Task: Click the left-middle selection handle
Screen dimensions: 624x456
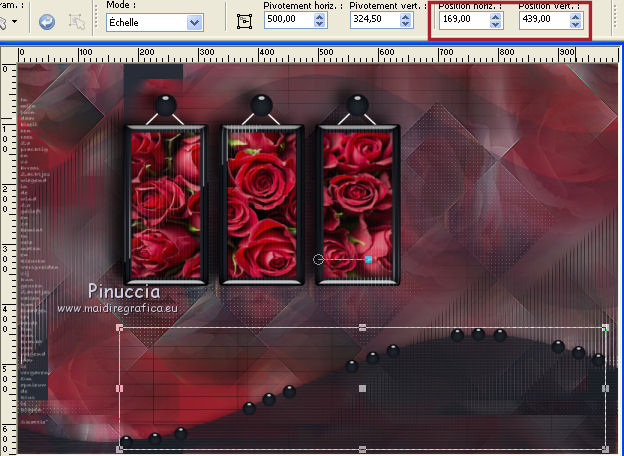Action: coord(119,388)
